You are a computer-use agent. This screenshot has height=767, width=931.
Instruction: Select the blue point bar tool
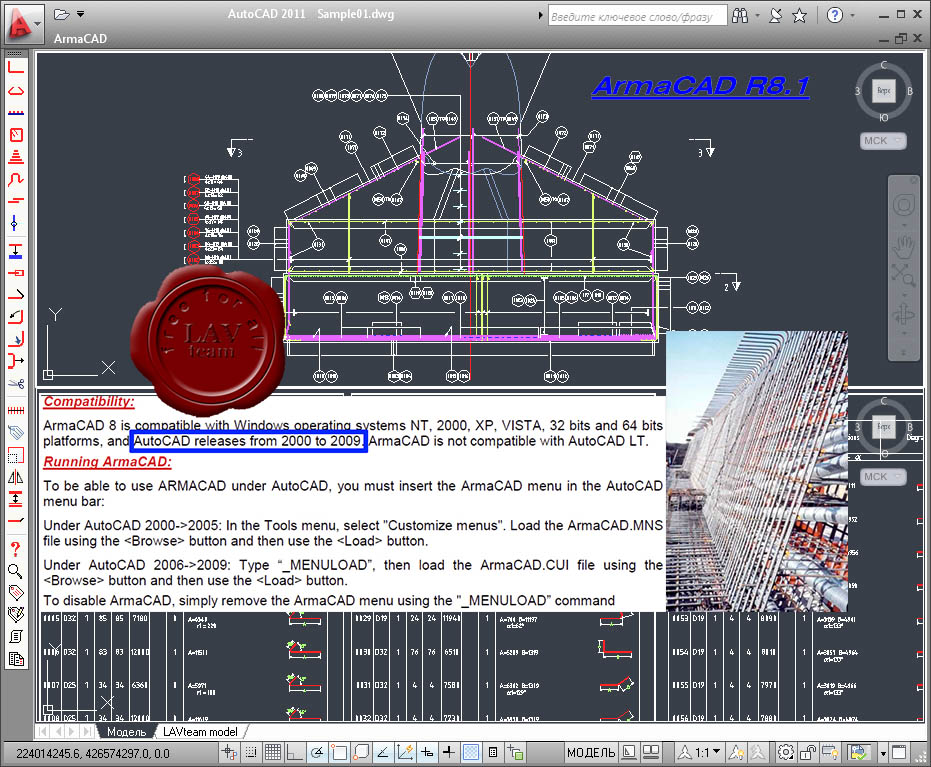point(15,223)
